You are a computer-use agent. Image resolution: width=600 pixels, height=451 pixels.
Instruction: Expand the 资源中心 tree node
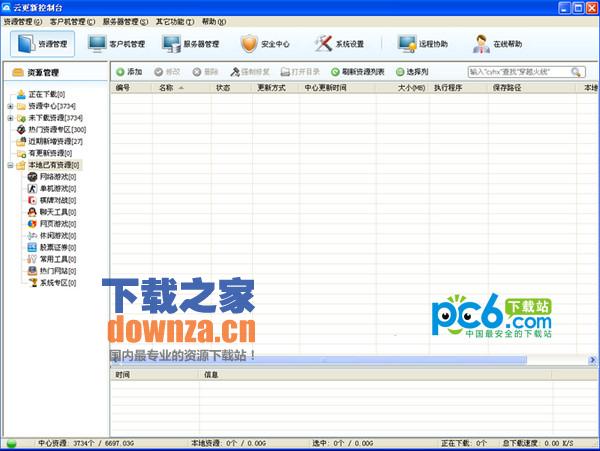tap(9, 106)
